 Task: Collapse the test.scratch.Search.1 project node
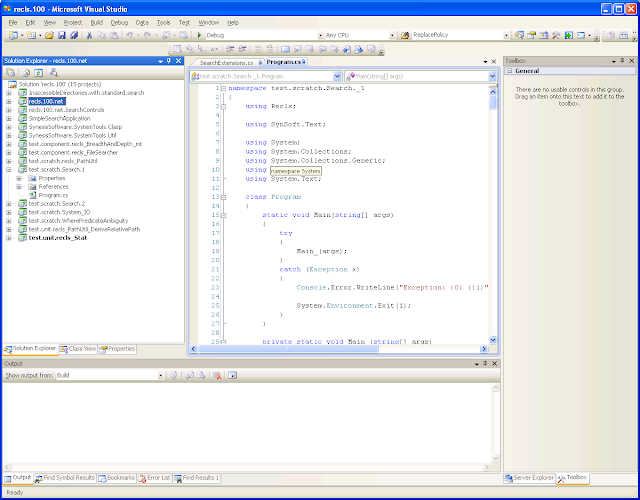(9, 170)
